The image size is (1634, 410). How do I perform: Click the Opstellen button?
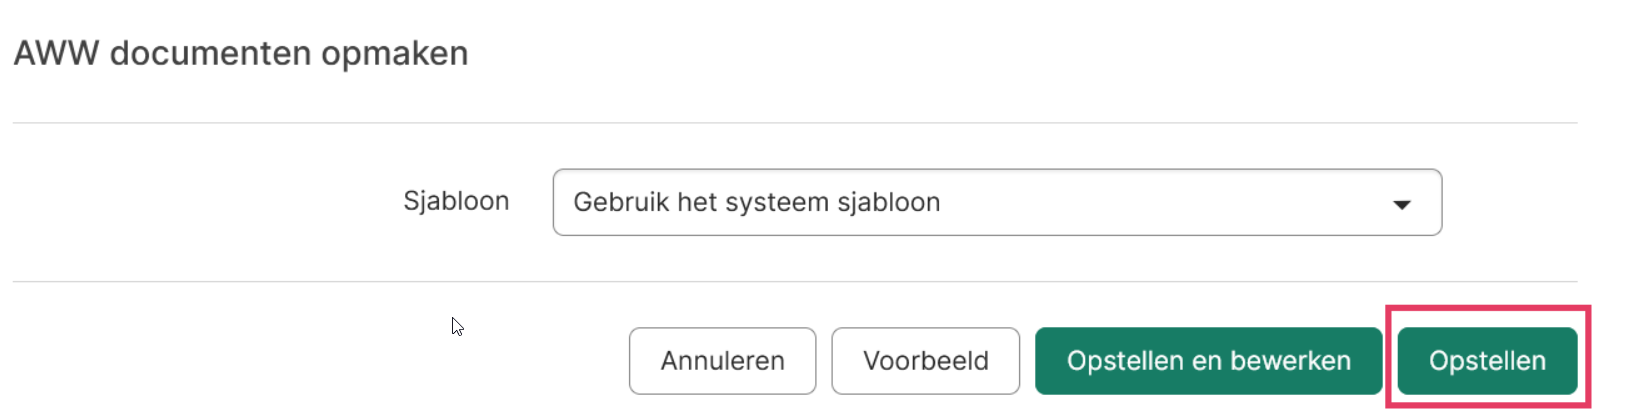tap(1487, 361)
